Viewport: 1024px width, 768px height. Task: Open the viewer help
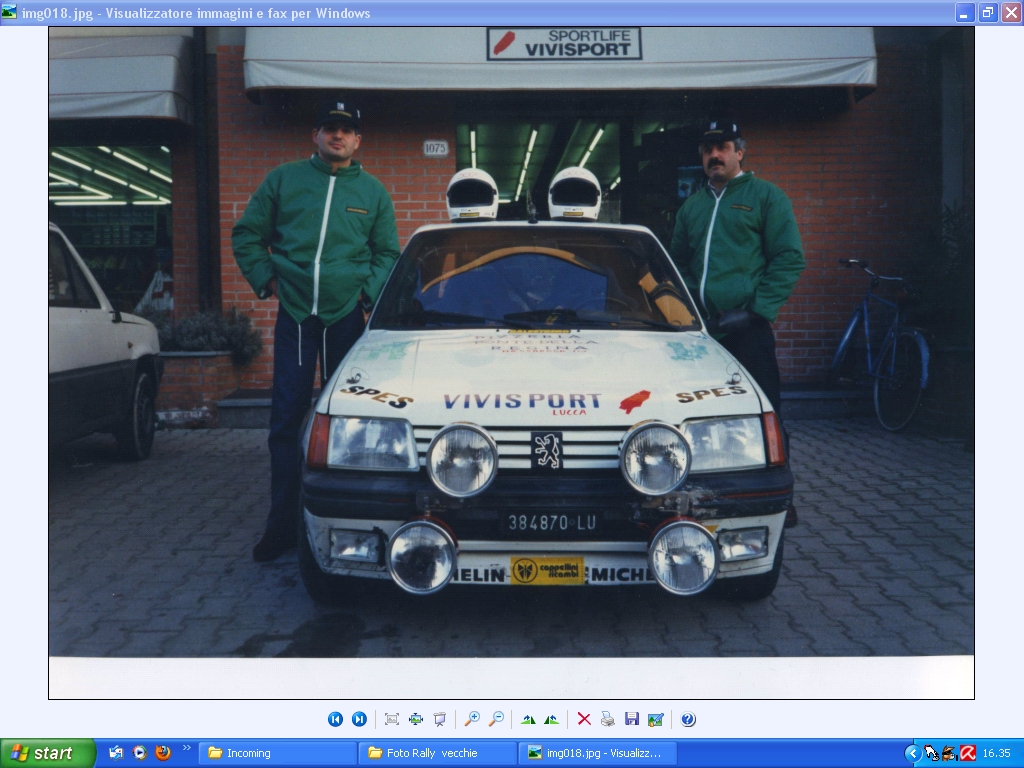pyautogui.click(x=688, y=719)
